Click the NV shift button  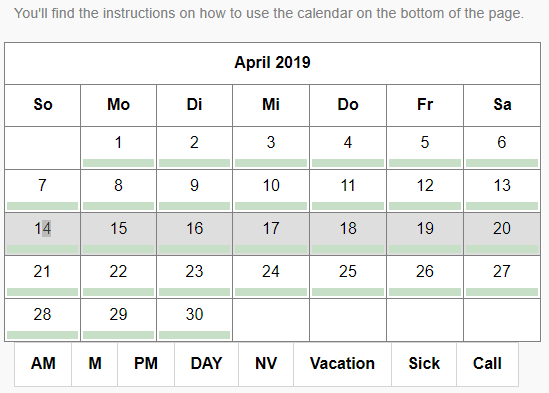(266, 364)
